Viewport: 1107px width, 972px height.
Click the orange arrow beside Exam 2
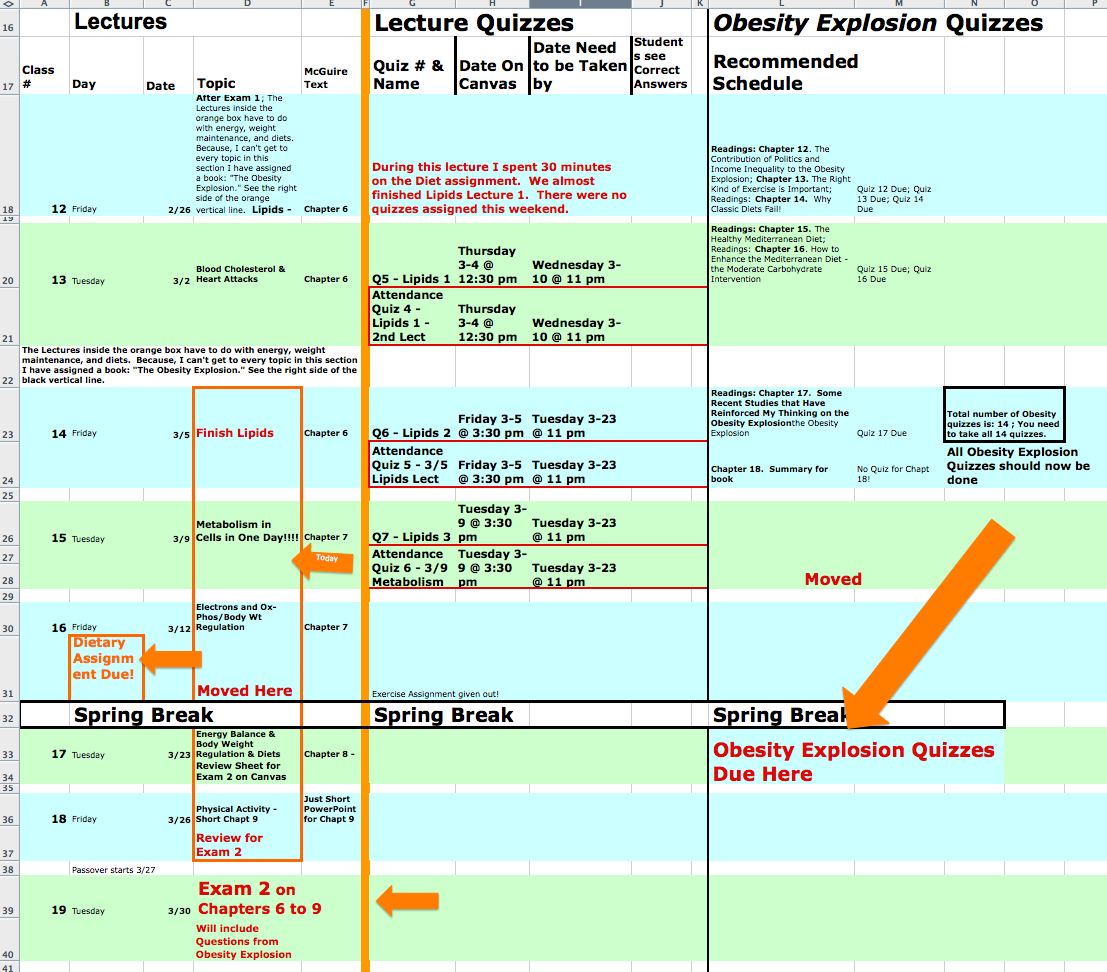pyautogui.click(x=406, y=902)
